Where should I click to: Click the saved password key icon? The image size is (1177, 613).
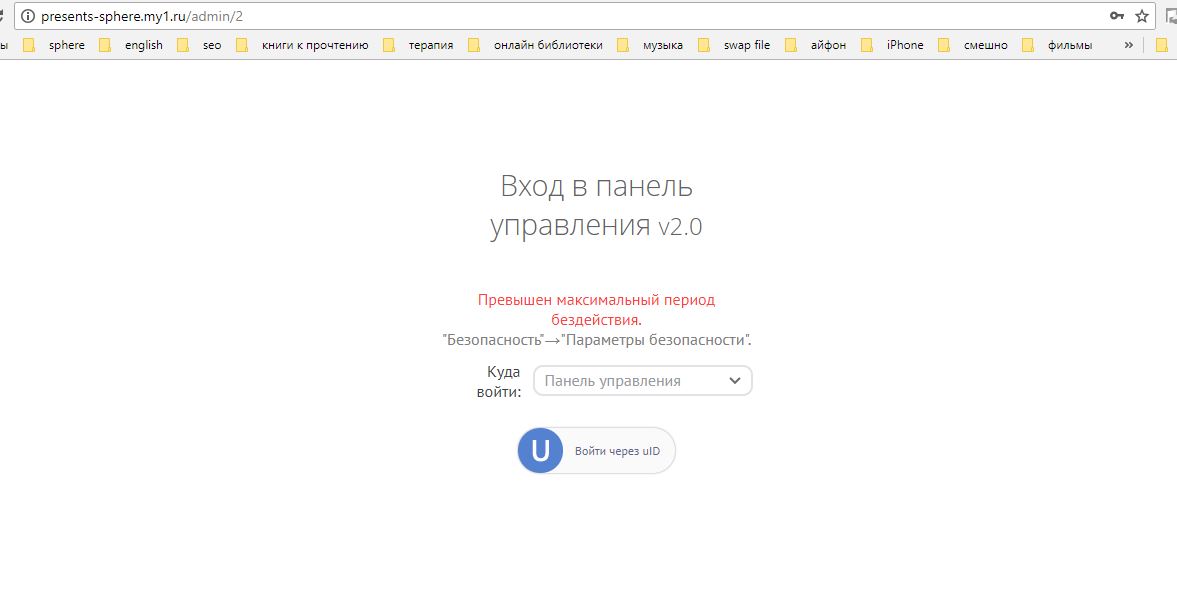click(1116, 16)
